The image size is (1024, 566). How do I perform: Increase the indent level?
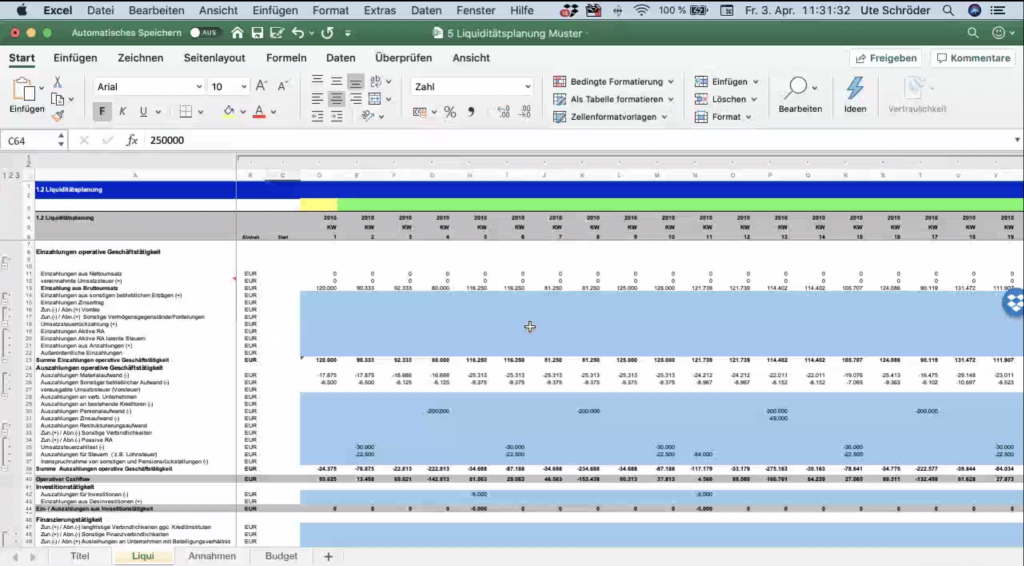(336, 116)
